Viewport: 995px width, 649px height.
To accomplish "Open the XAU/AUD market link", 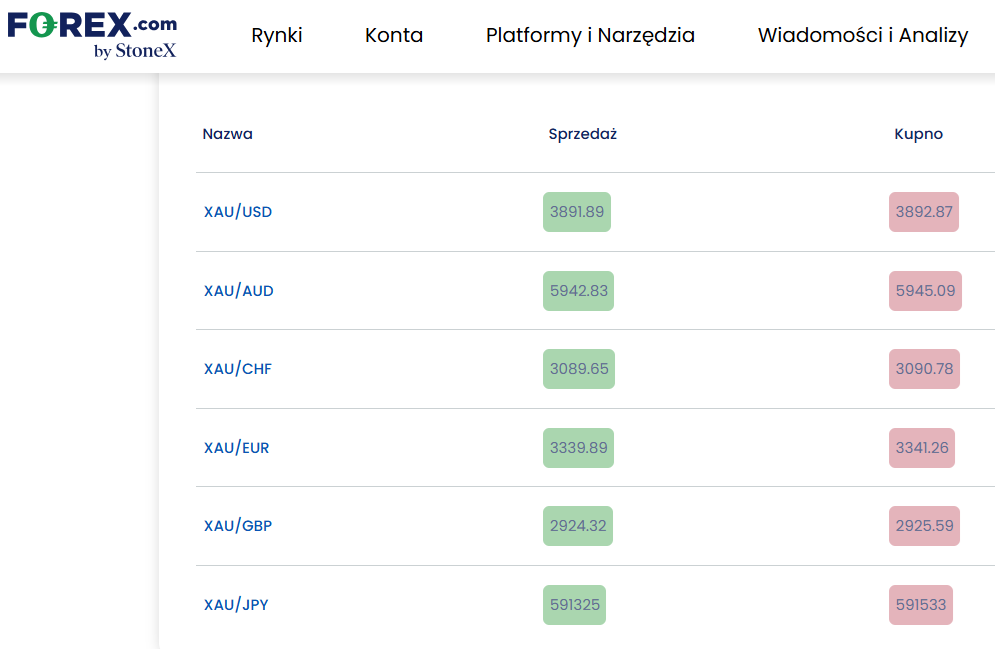I will click(x=239, y=291).
